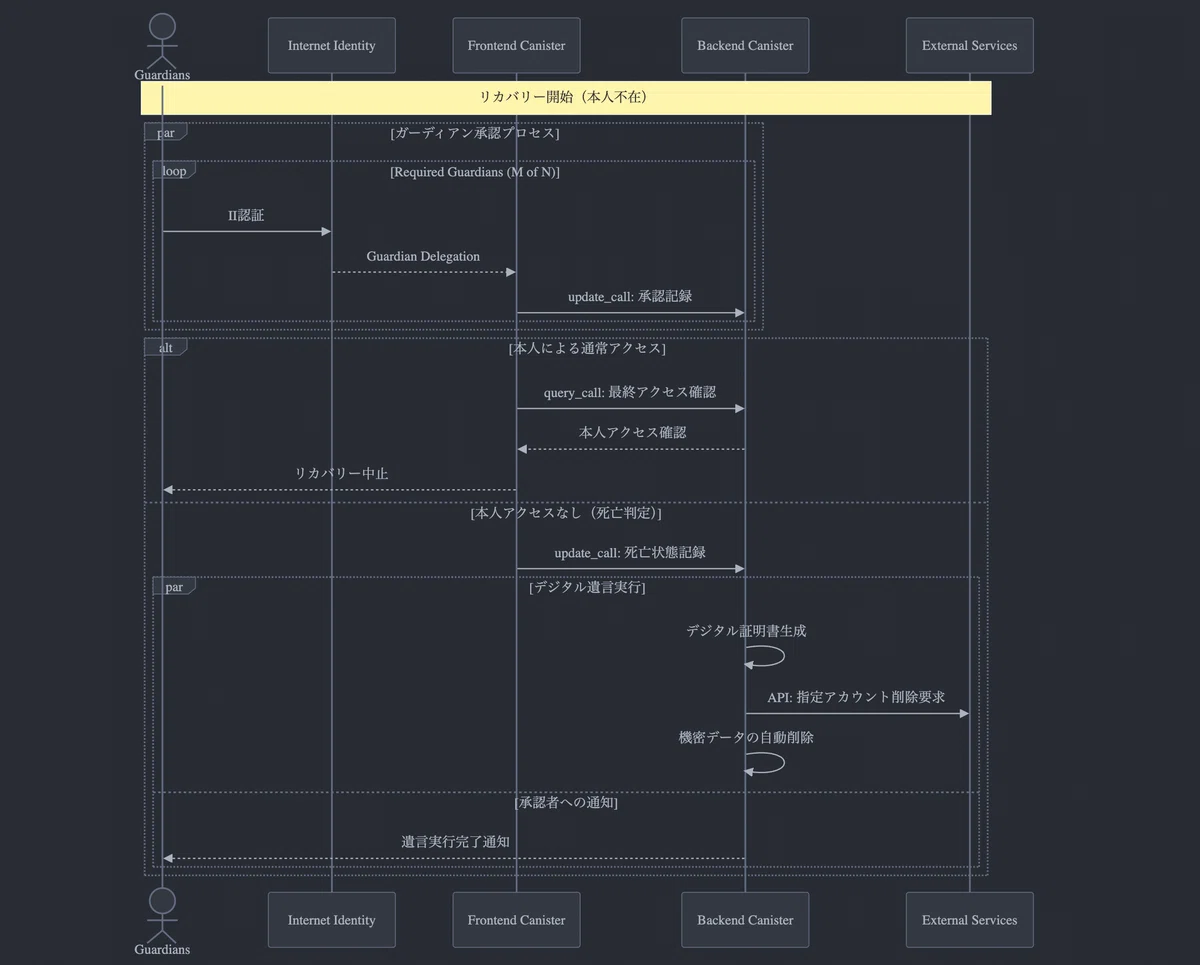This screenshot has height=965, width=1200.
Task: Click the bottom Backend Canister participant box
Action: coord(745,920)
